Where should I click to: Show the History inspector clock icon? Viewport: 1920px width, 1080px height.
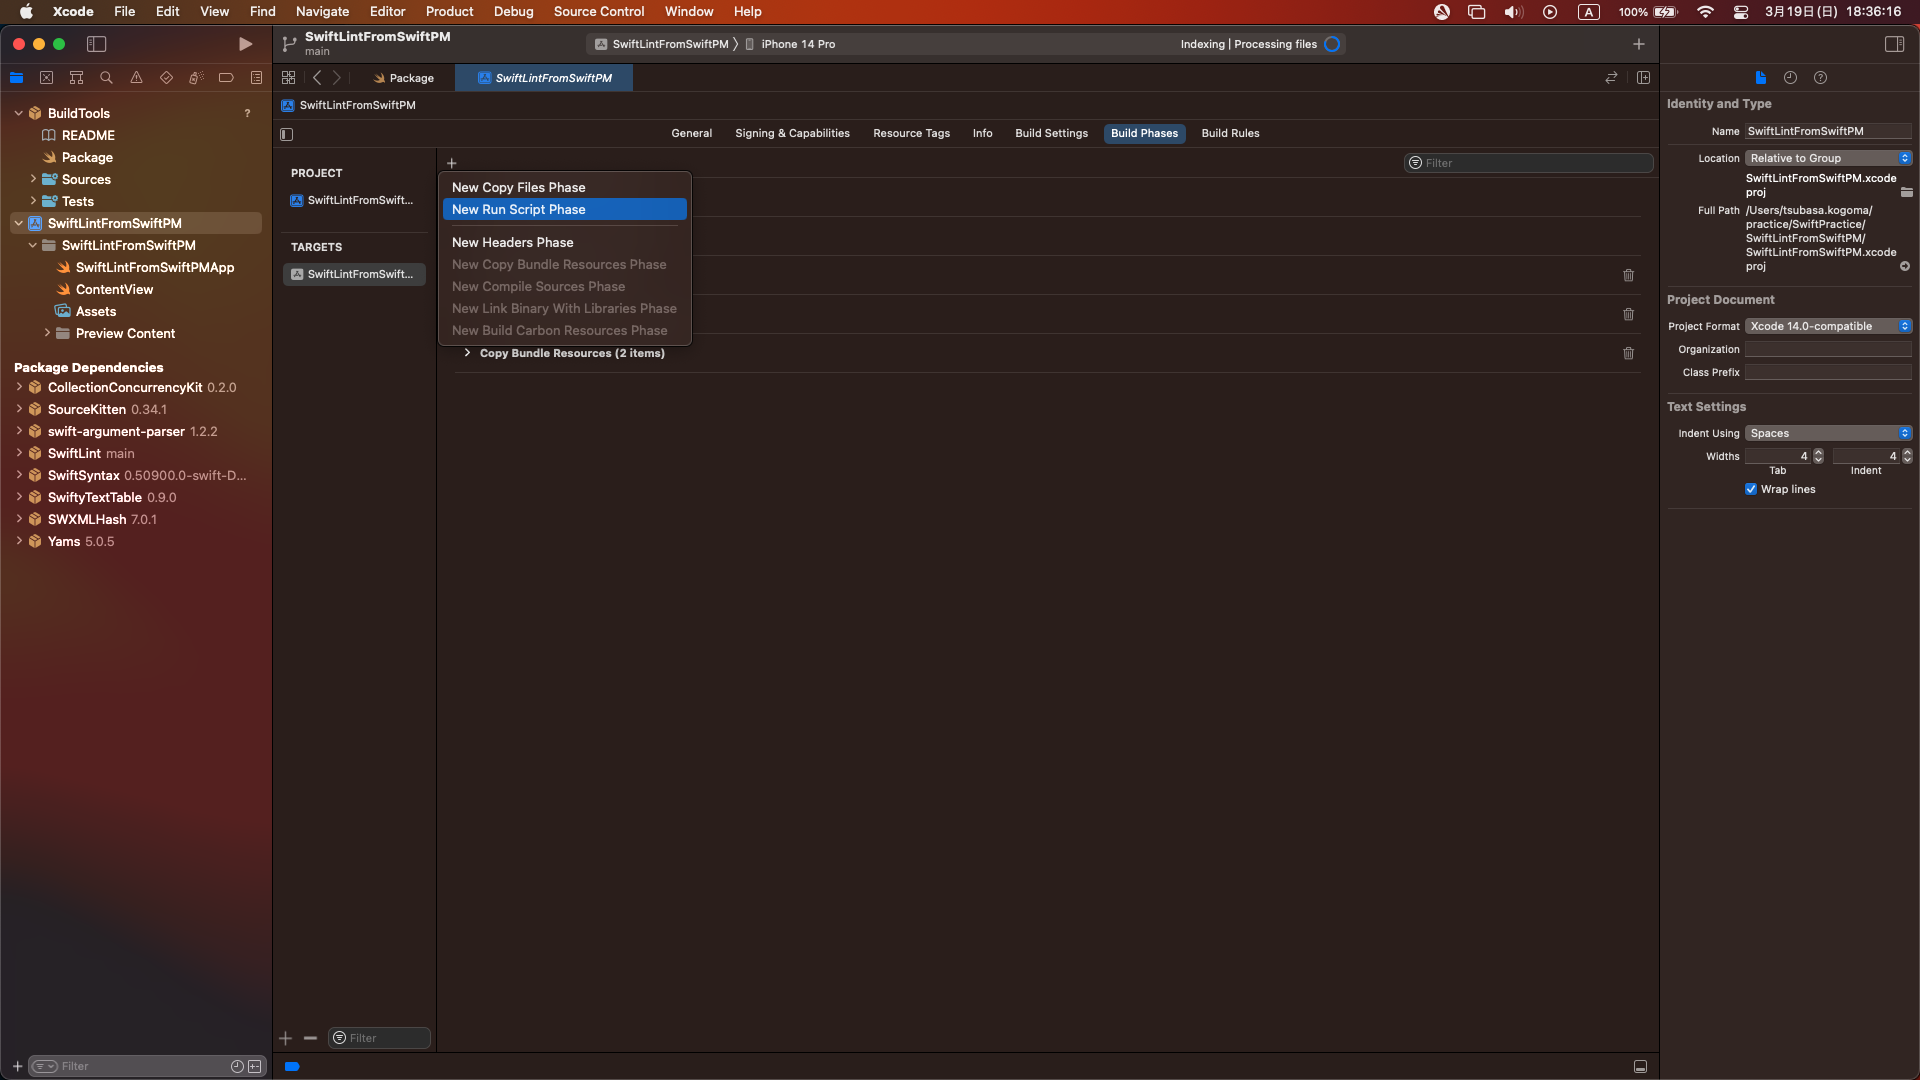[x=1790, y=78]
